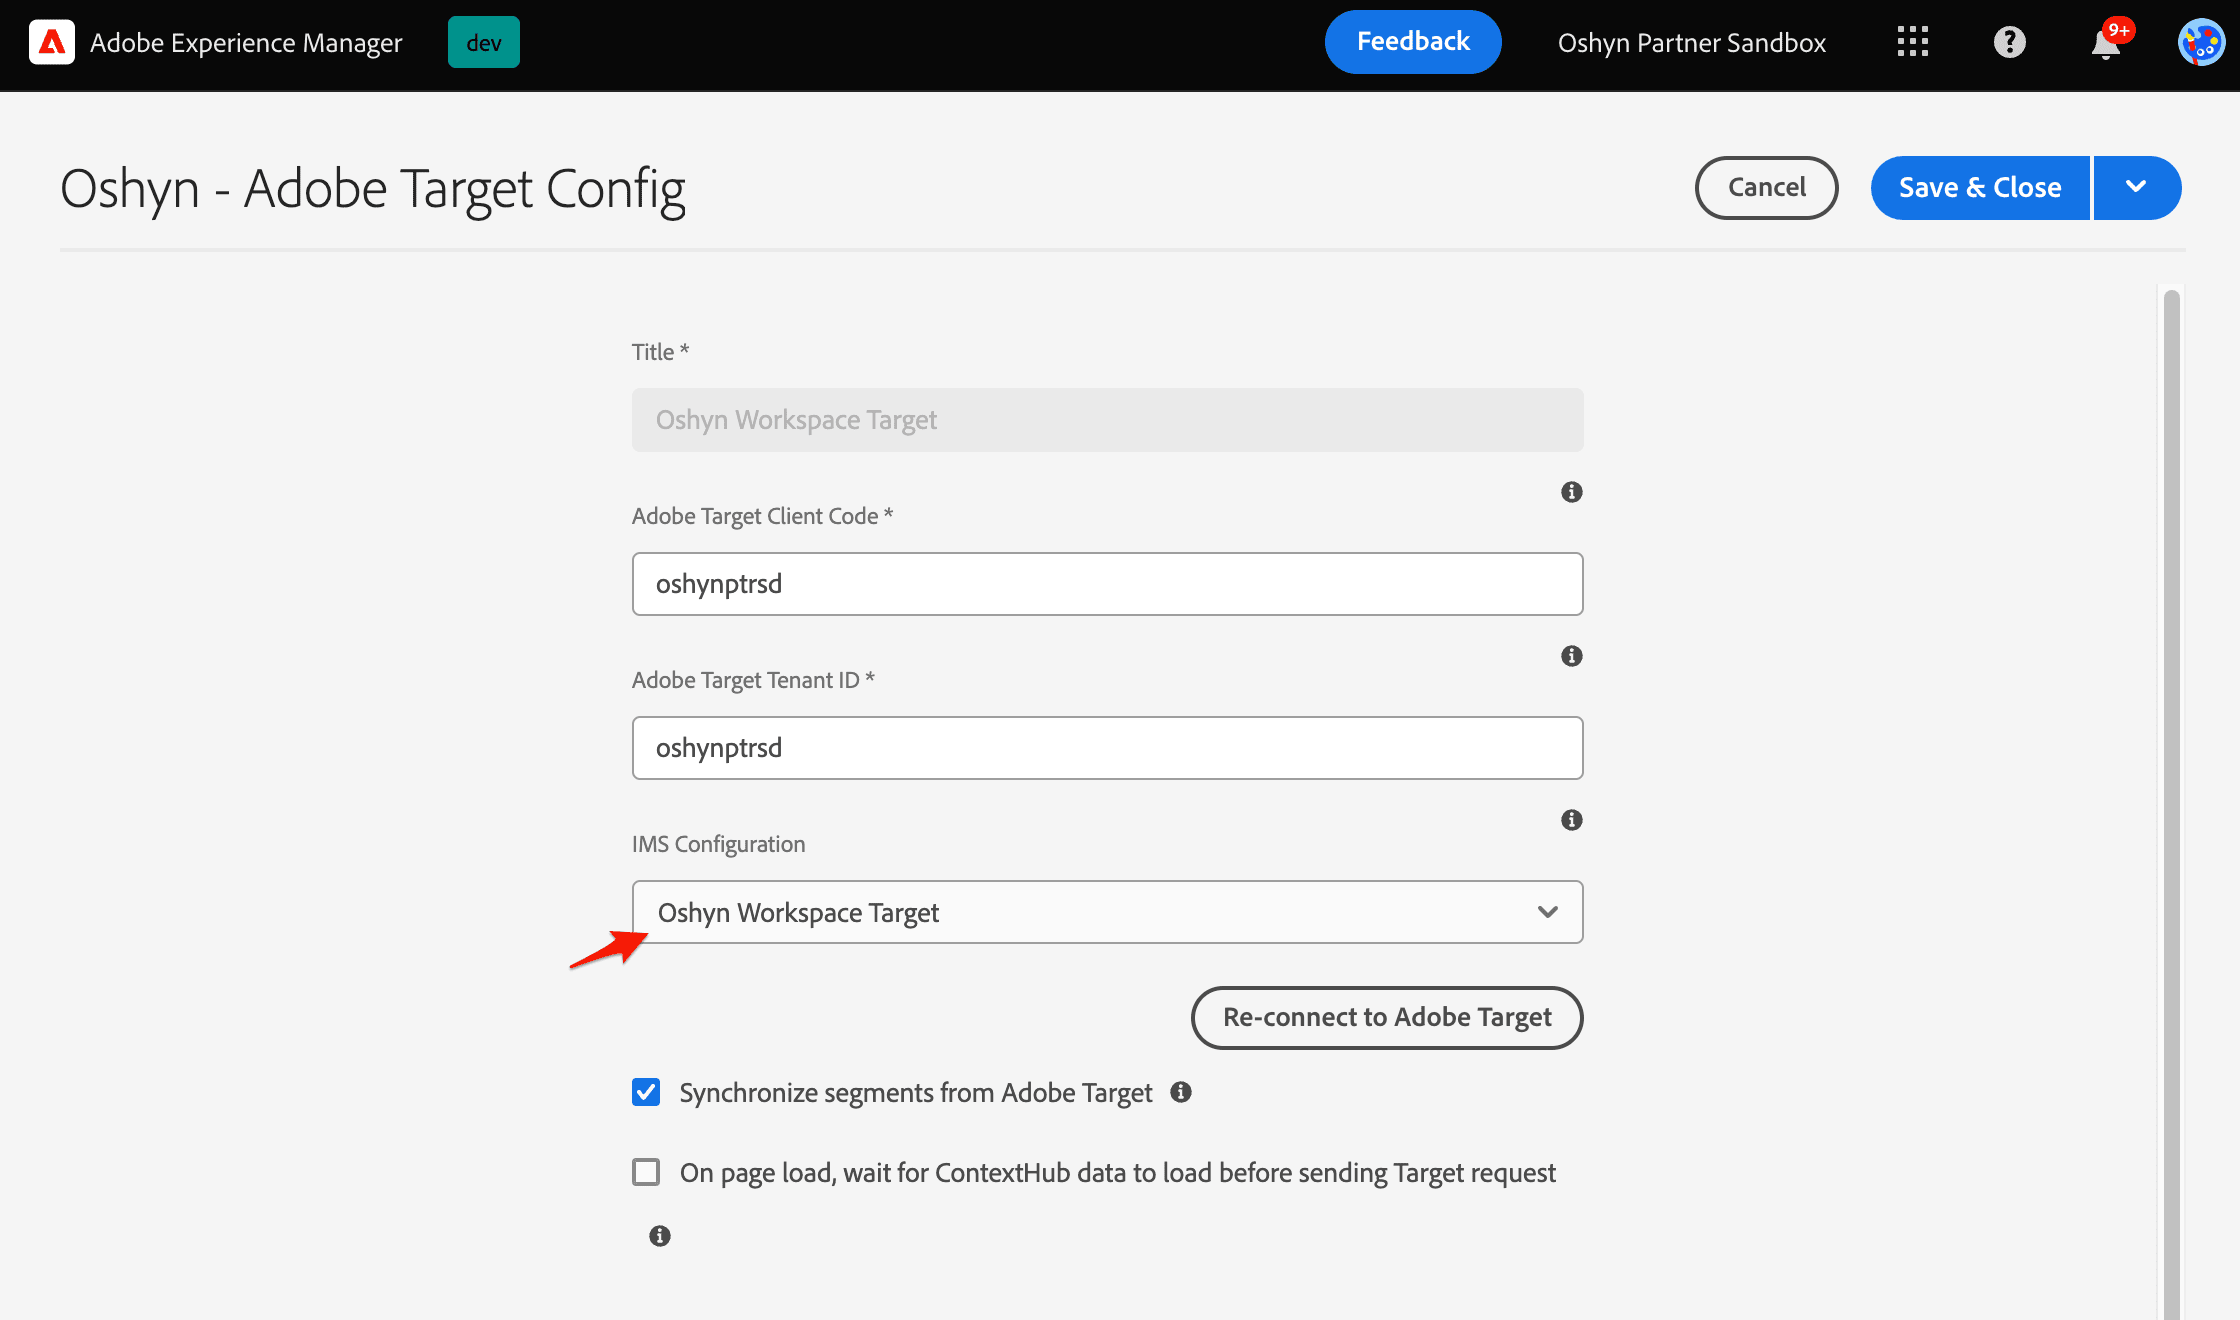Click the Feedback button
Viewport: 2240px width, 1320px height.
(x=1413, y=42)
